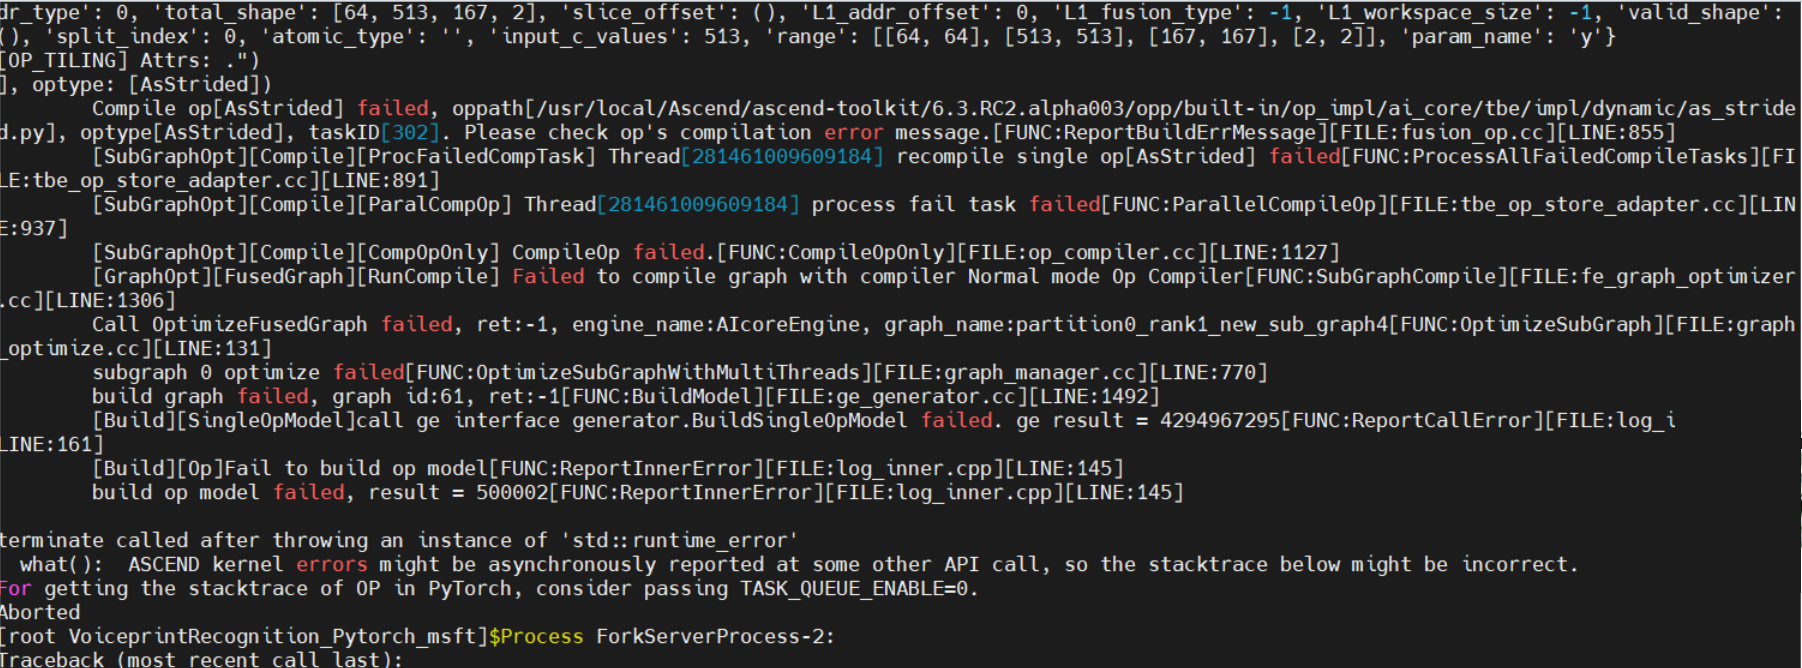Click the '[RunCompile]' tag

[429, 277]
